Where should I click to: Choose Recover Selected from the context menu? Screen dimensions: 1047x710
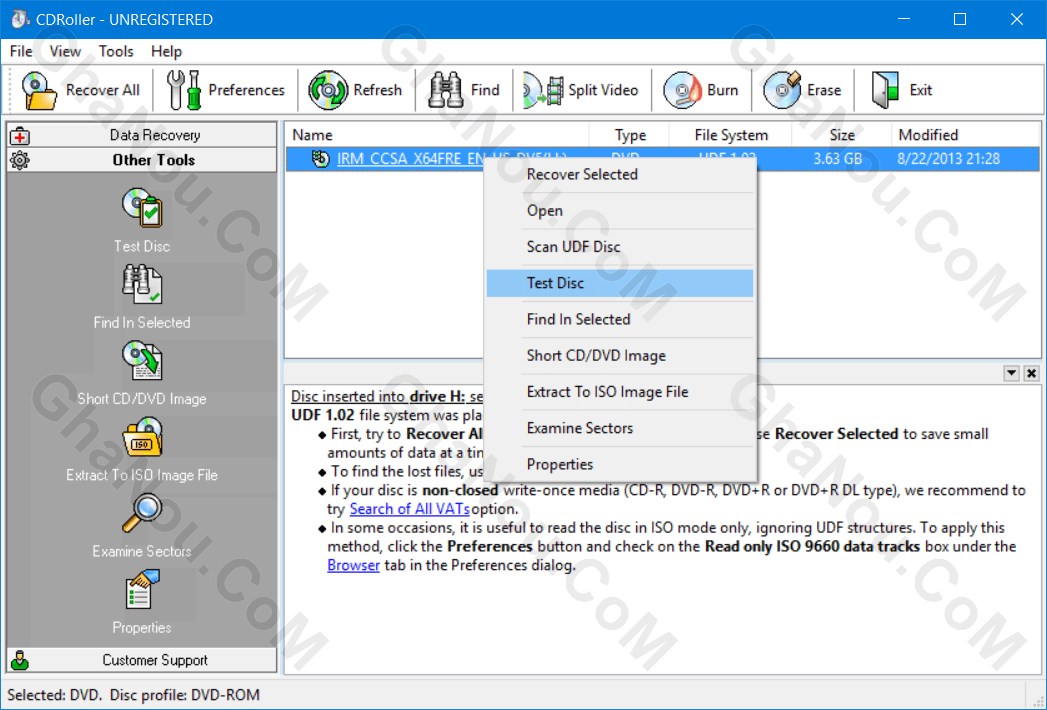(x=620, y=174)
